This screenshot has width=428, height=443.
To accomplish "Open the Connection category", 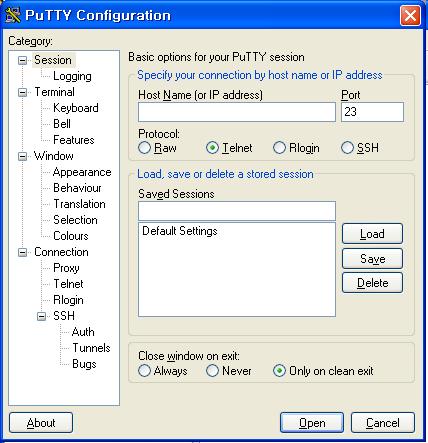I will coord(61,252).
